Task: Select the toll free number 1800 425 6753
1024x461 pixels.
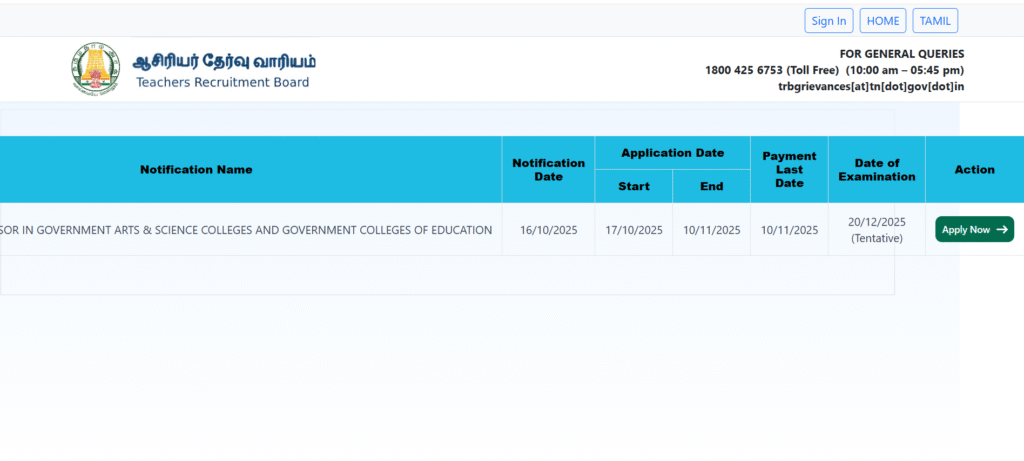Action: [x=743, y=70]
